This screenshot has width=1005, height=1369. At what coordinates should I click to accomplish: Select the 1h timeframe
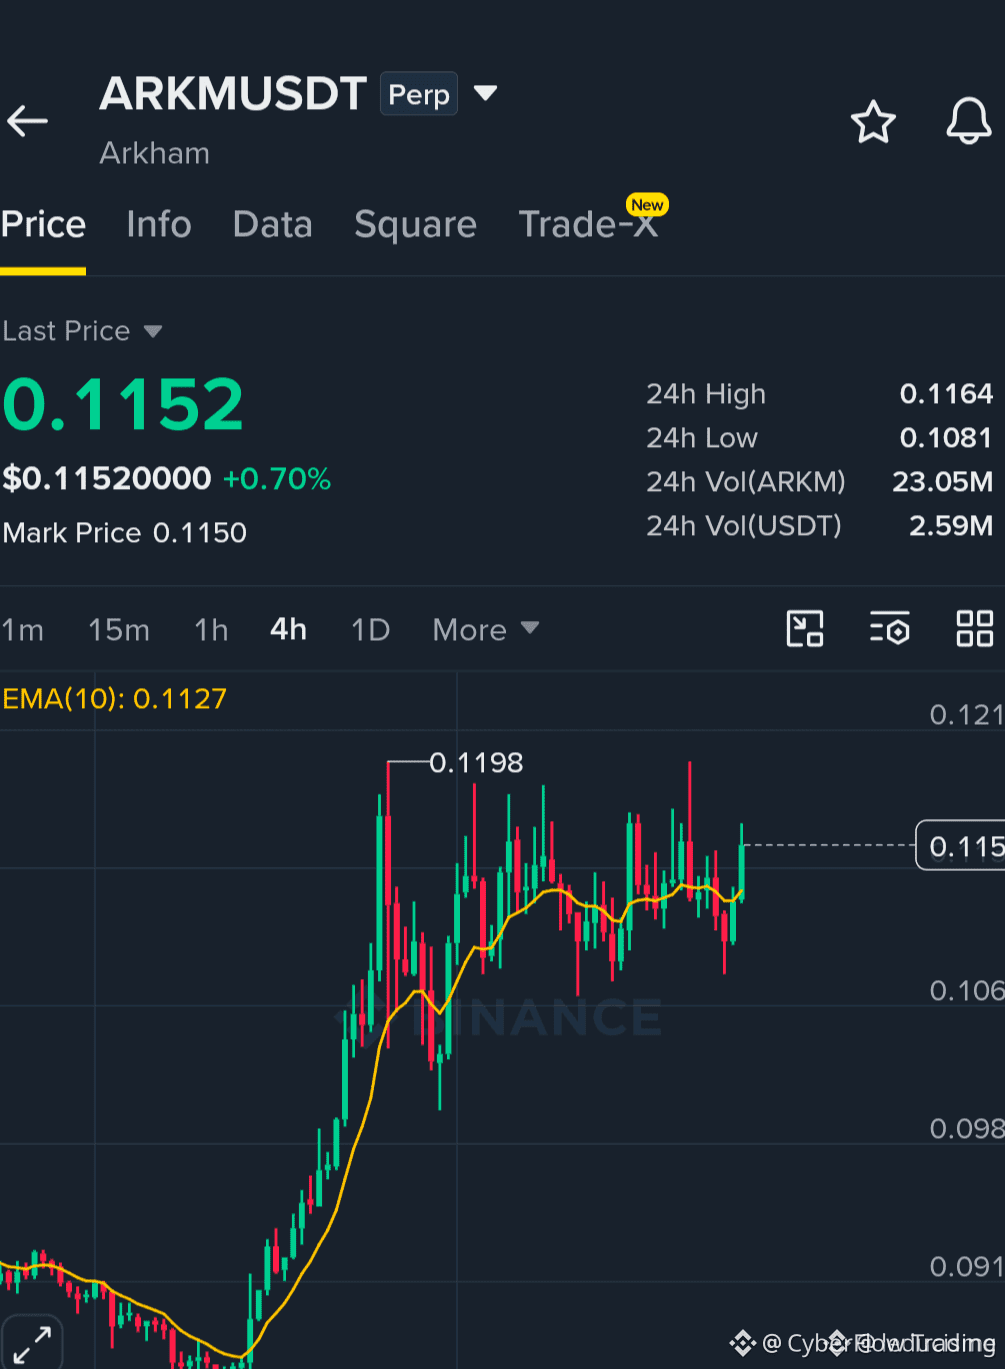pos(211,630)
